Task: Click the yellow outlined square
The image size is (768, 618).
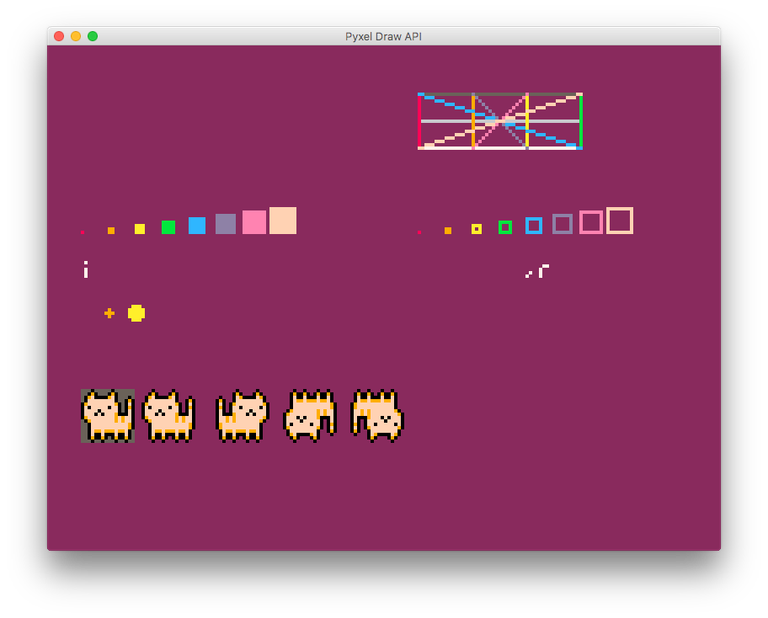Action: click(x=477, y=229)
